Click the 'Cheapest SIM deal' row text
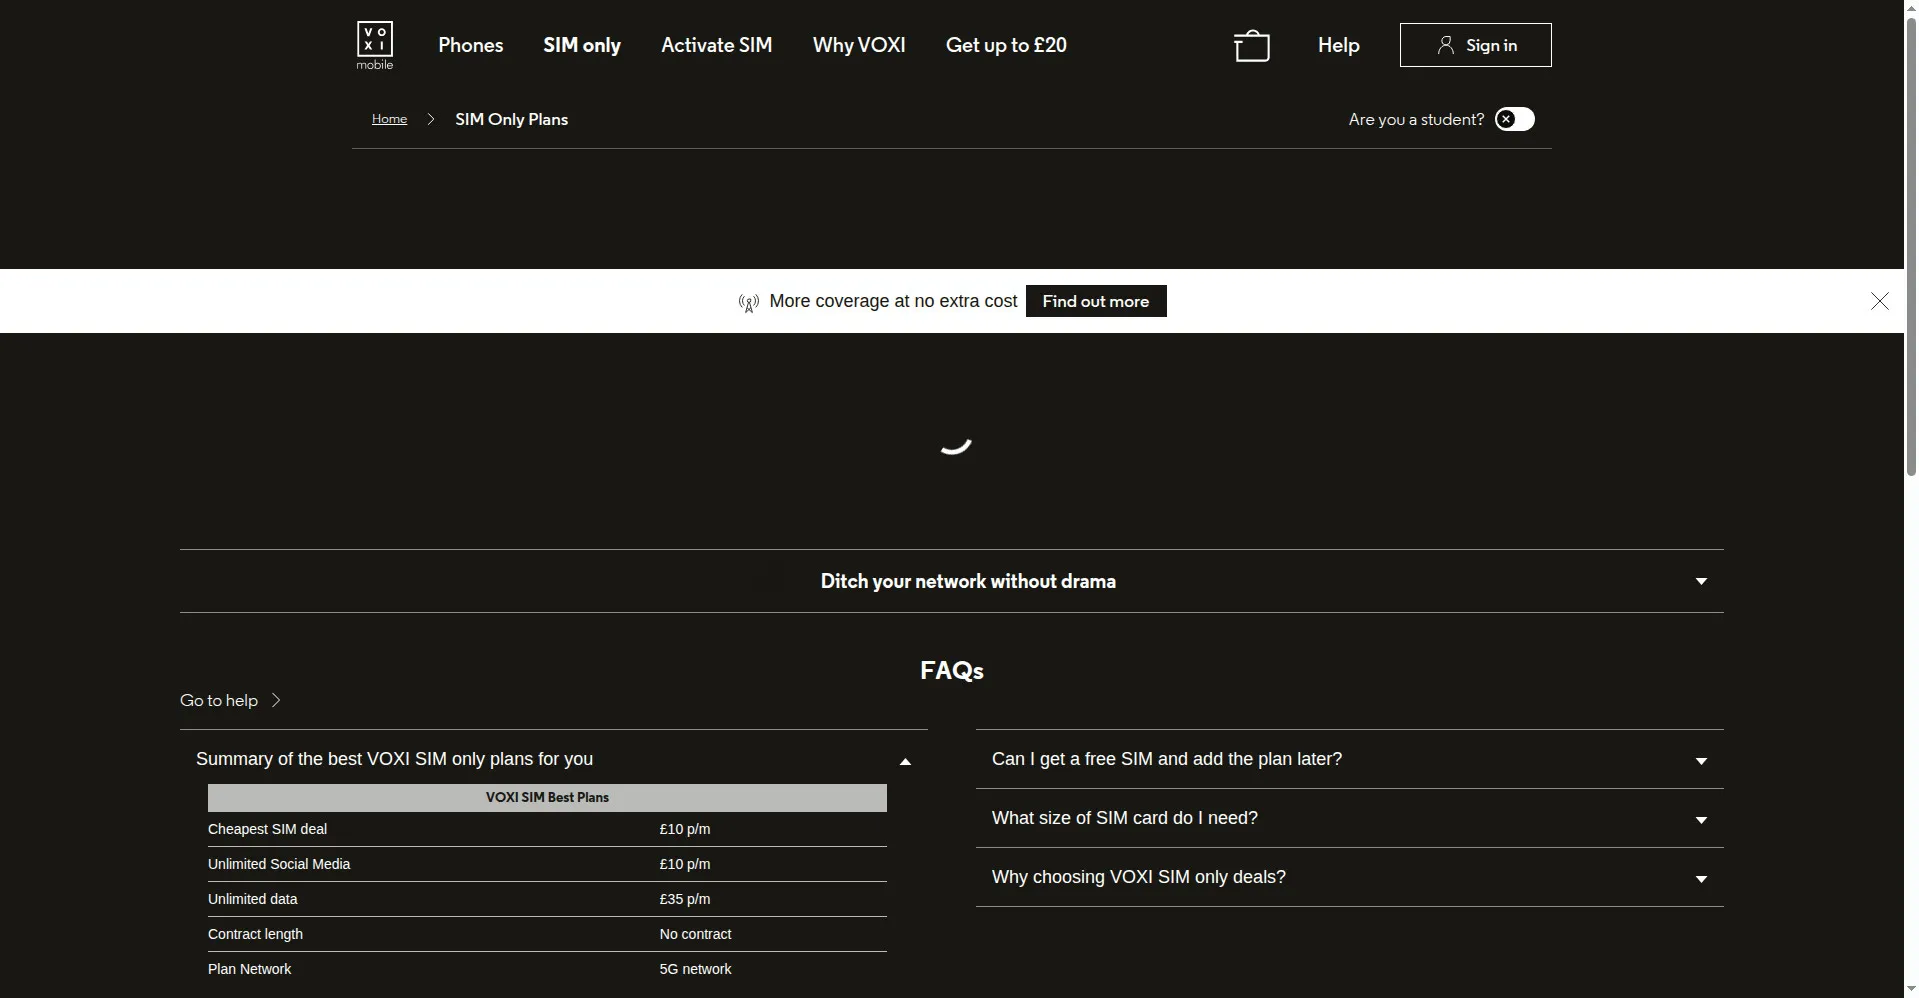The image size is (1919, 998). click(x=267, y=829)
